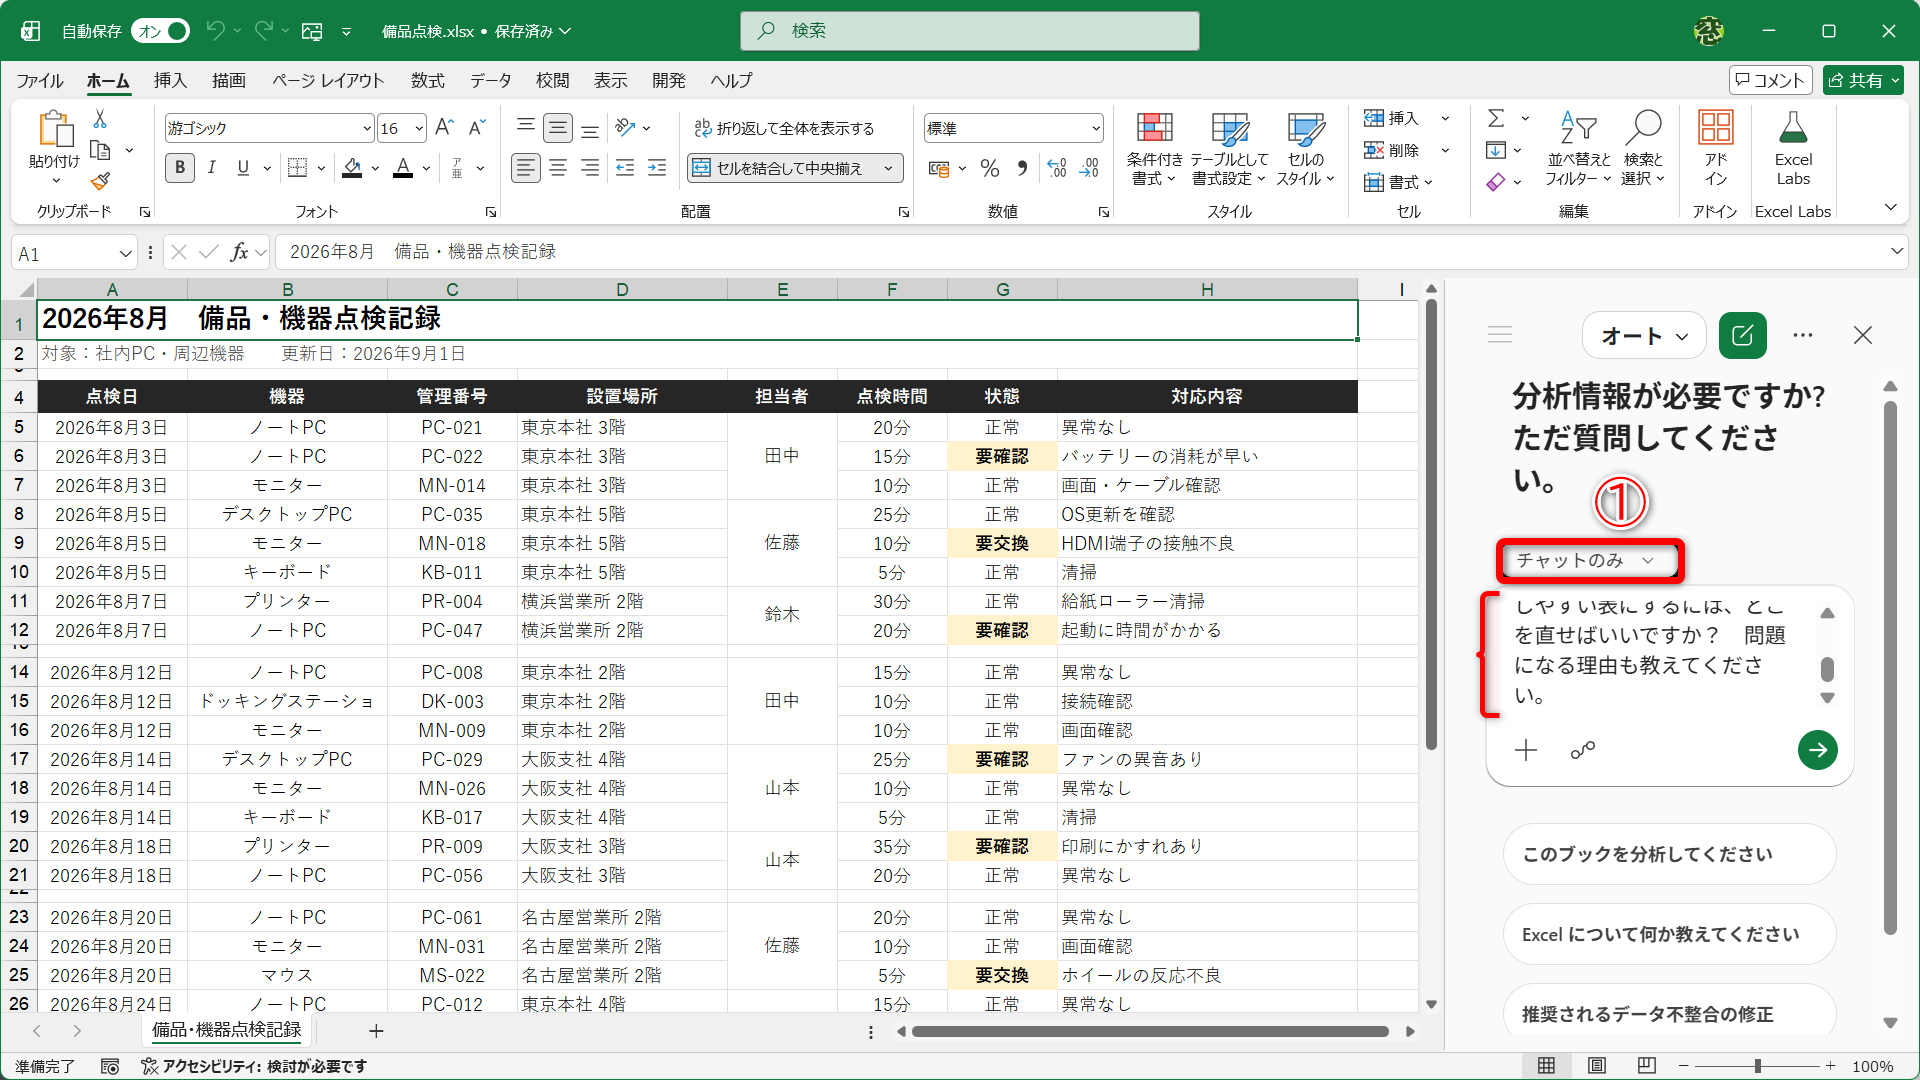Image resolution: width=1920 pixels, height=1080 pixels.
Task: Toggle Bold formatting
Action: [180, 168]
